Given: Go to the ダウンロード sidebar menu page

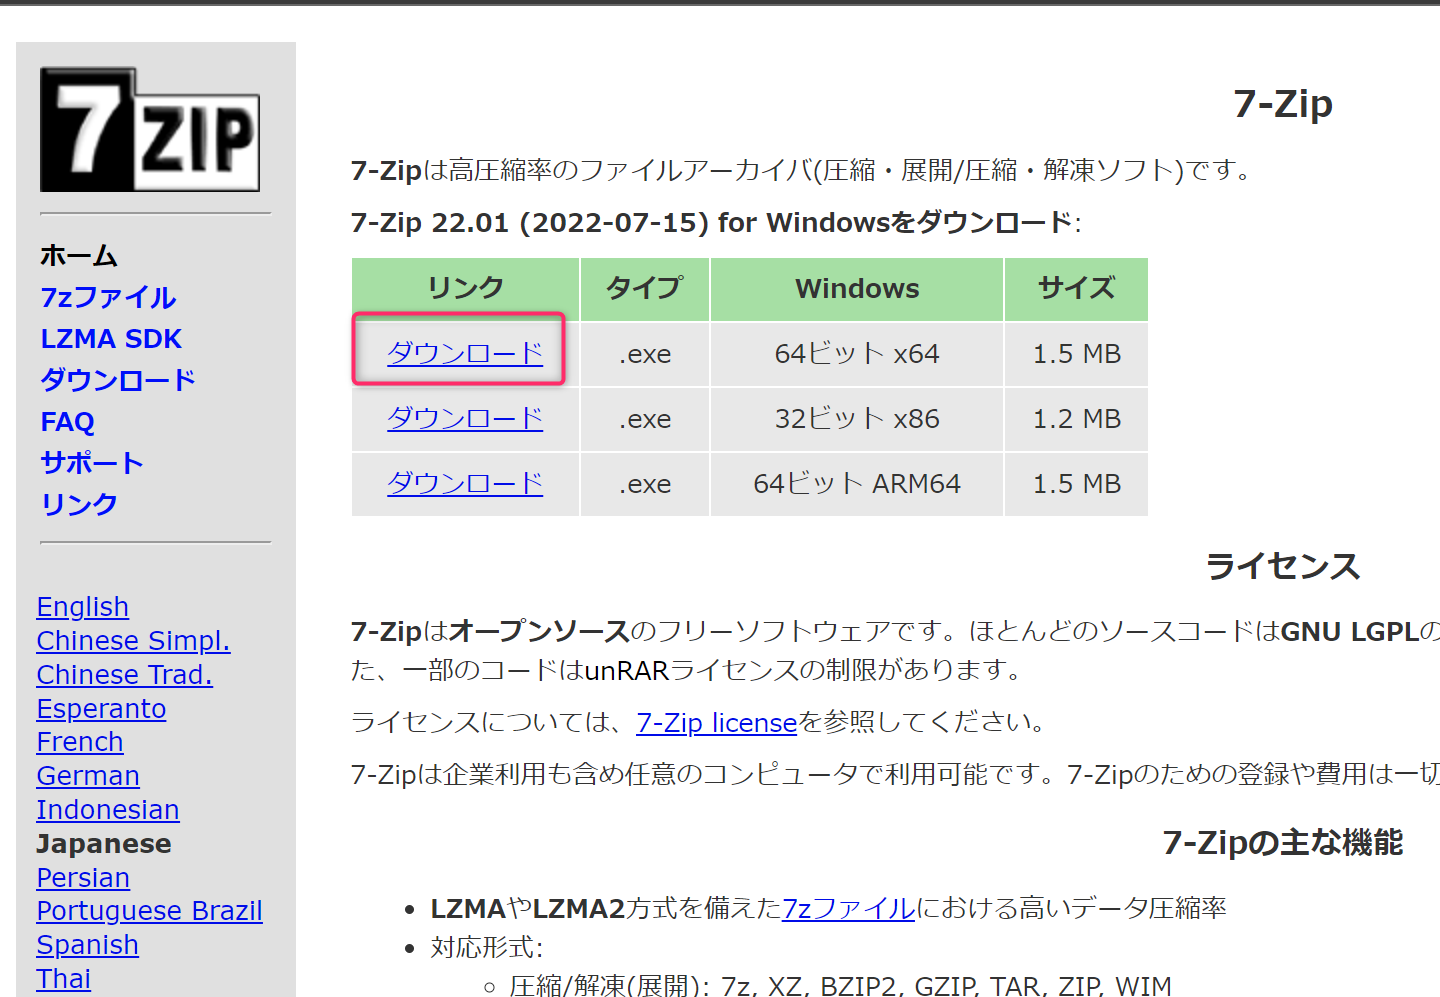Looking at the screenshot, I should tap(118, 380).
